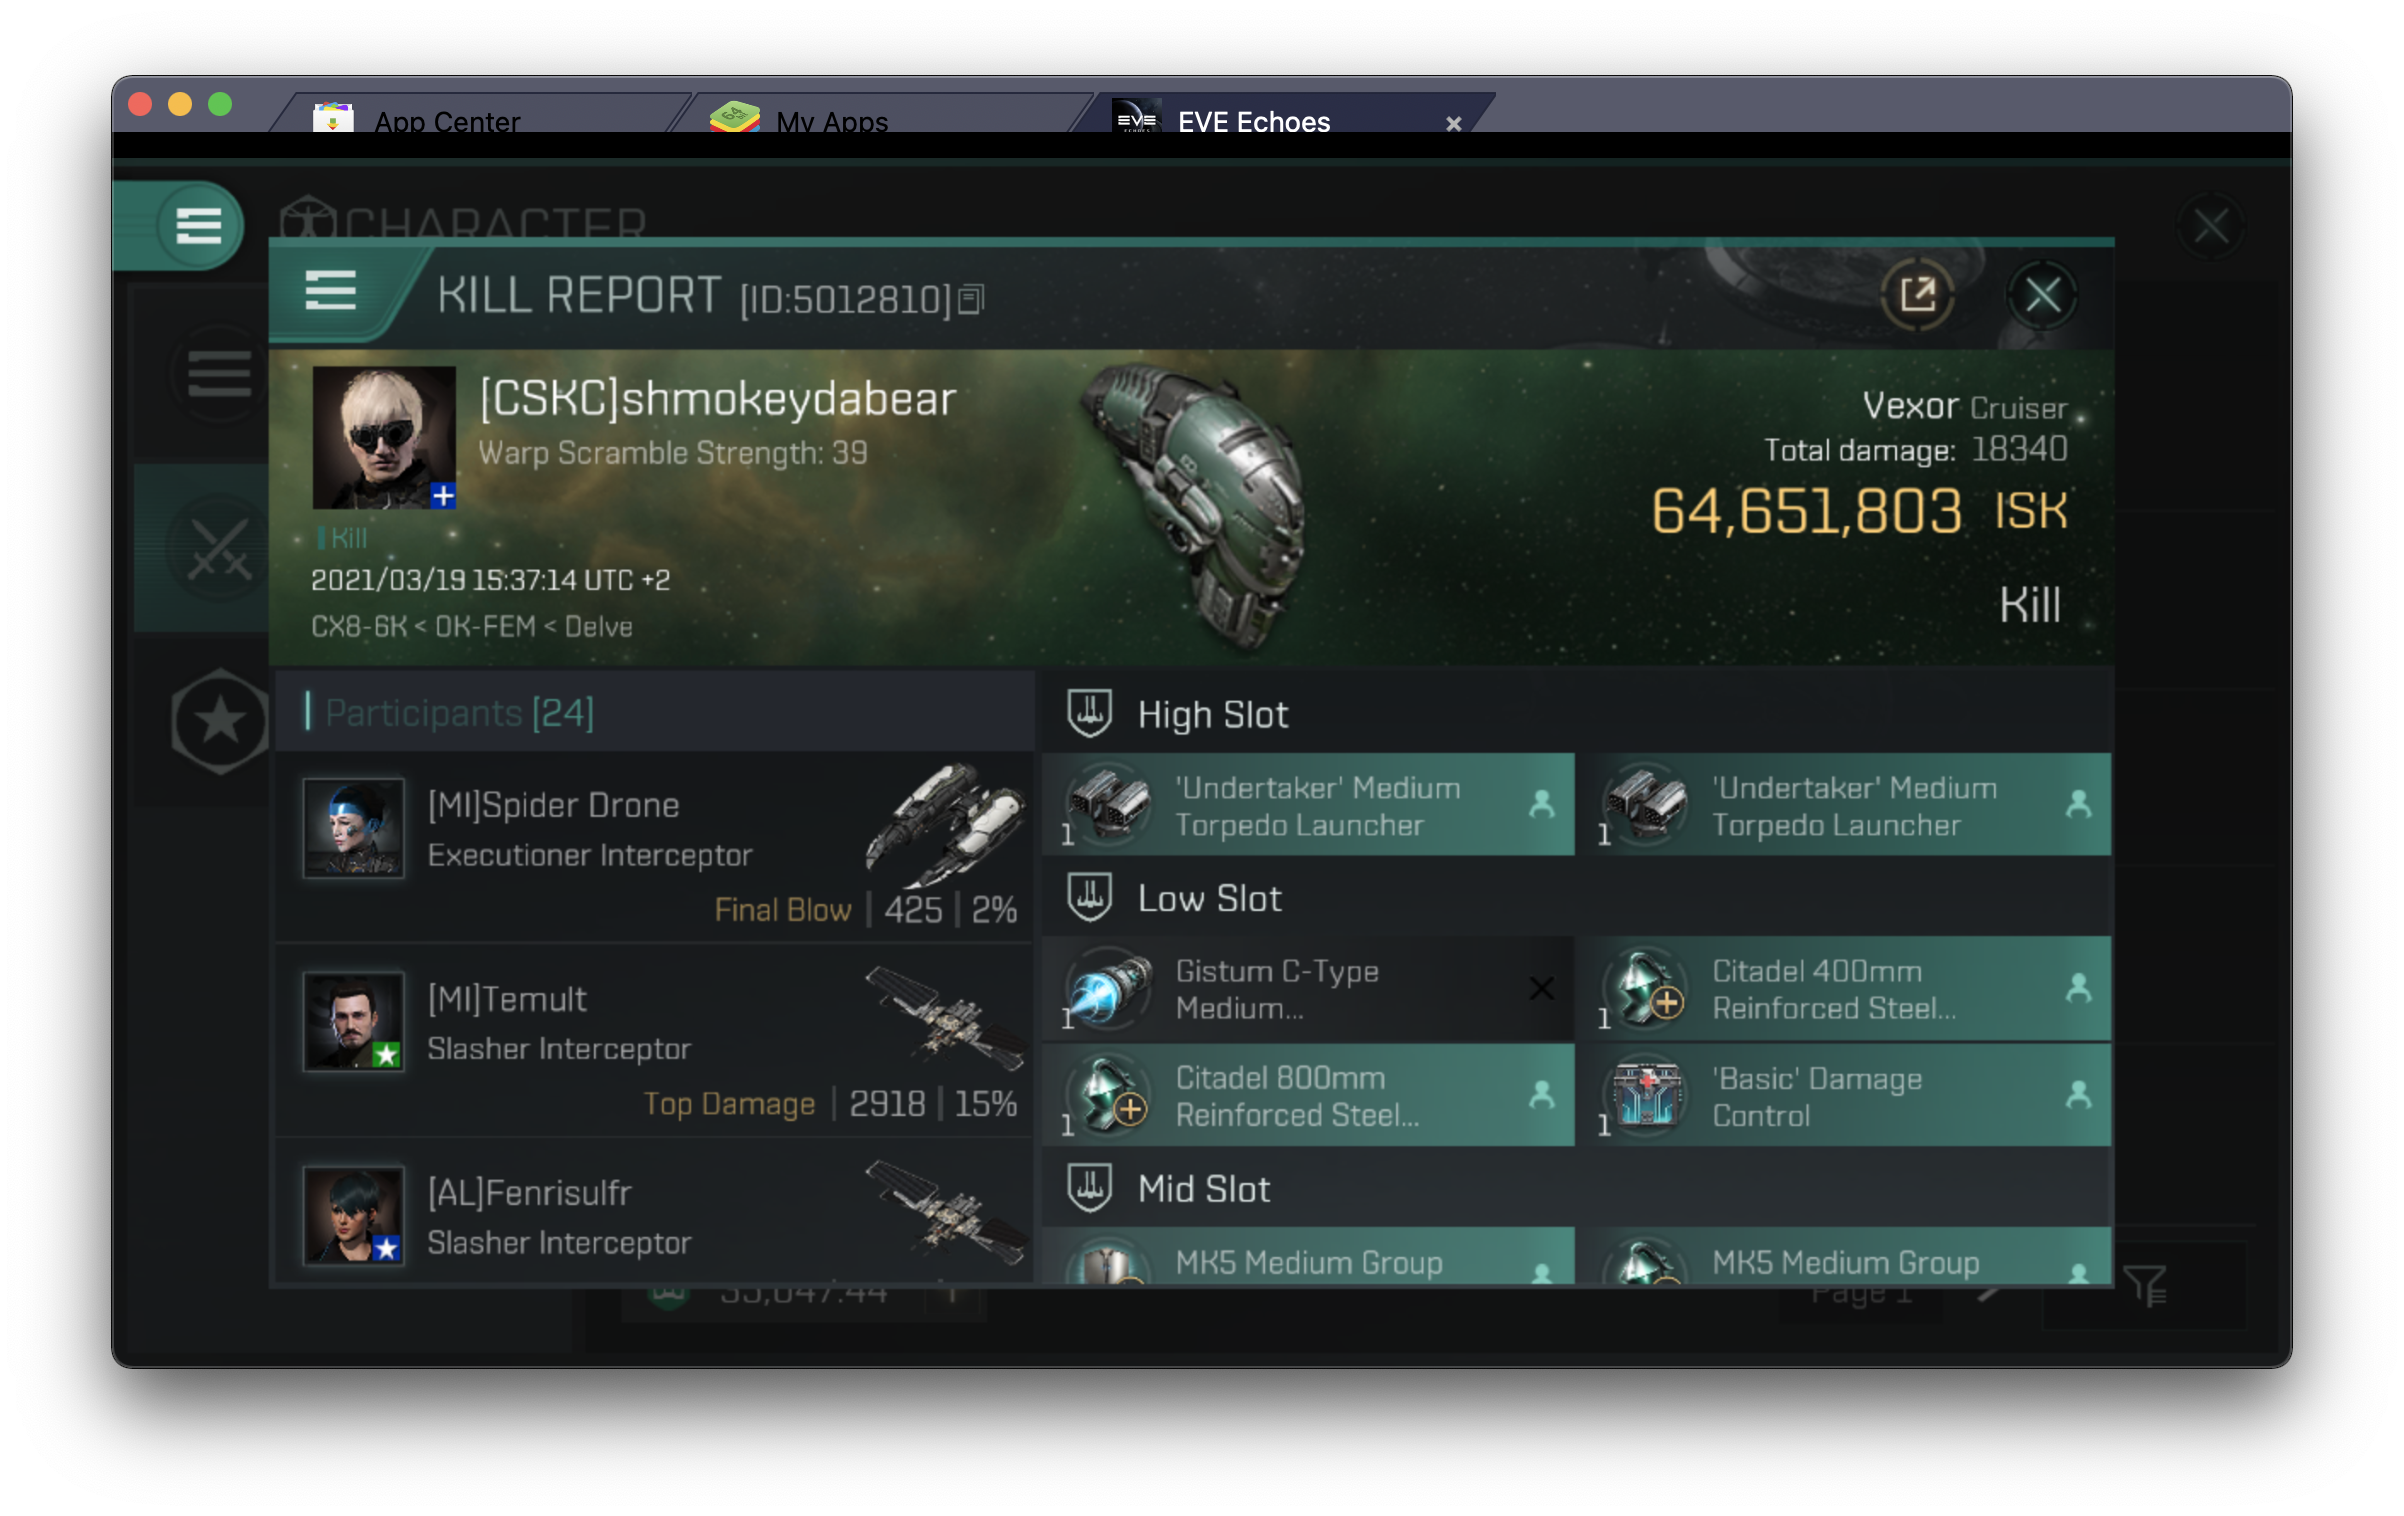Viewport: 2404px width, 1516px height.
Task: Open Temult's character portrait
Action: pos(354,1021)
